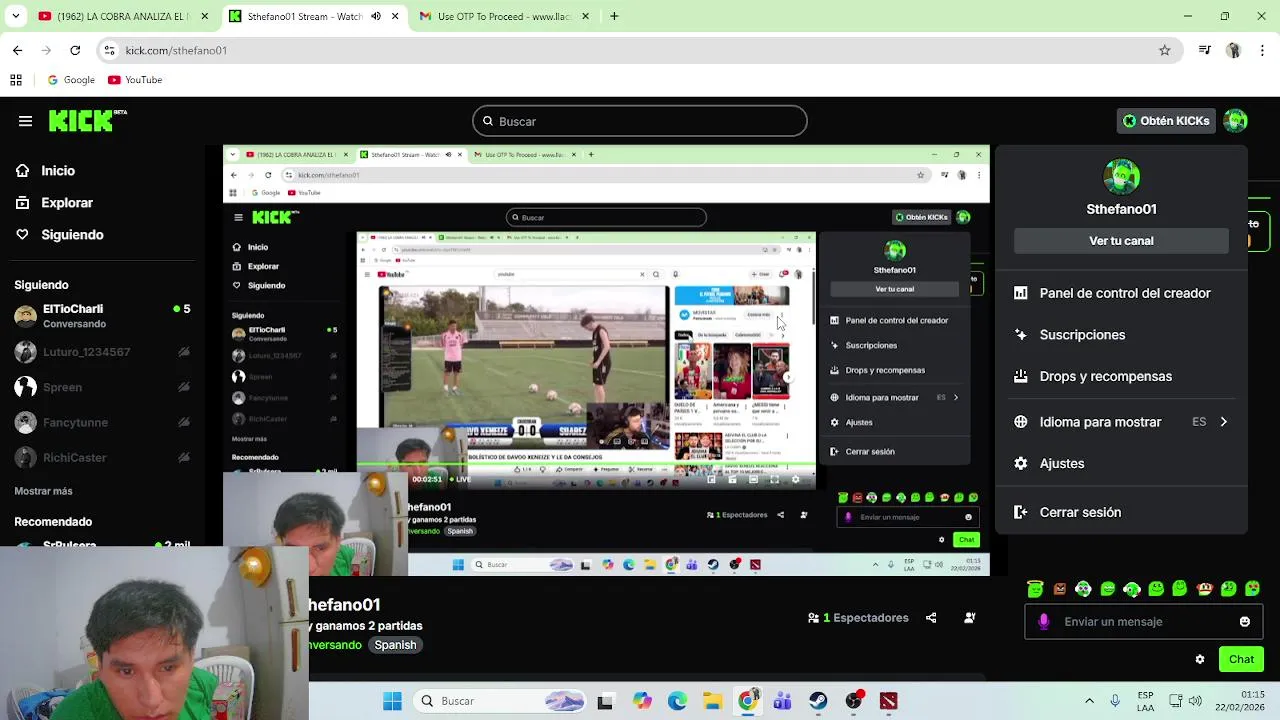
Task: Close the Use OTP To Proceed tab
Action: 585,16
